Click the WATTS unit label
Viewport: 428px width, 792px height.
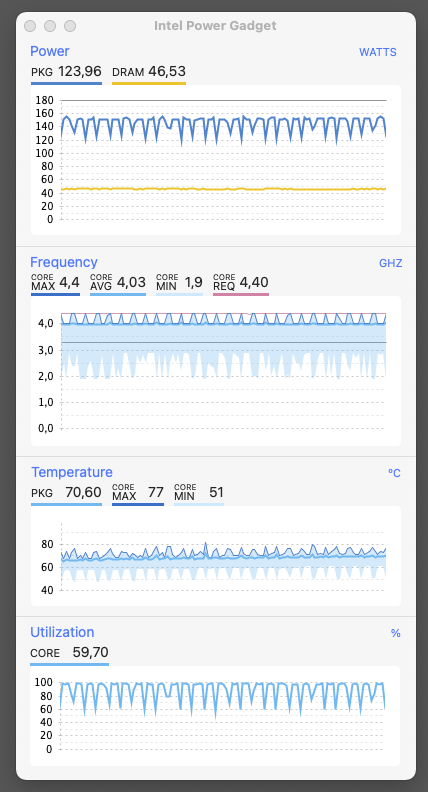tap(377, 52)
